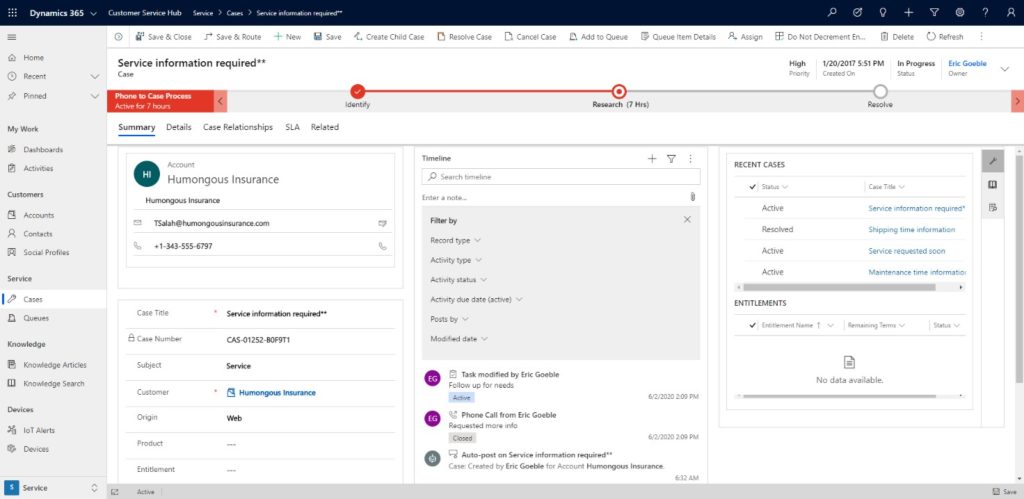Open the knowledge book icon in right side panel
Screen dimensions: 1024x499
point(993,185)
